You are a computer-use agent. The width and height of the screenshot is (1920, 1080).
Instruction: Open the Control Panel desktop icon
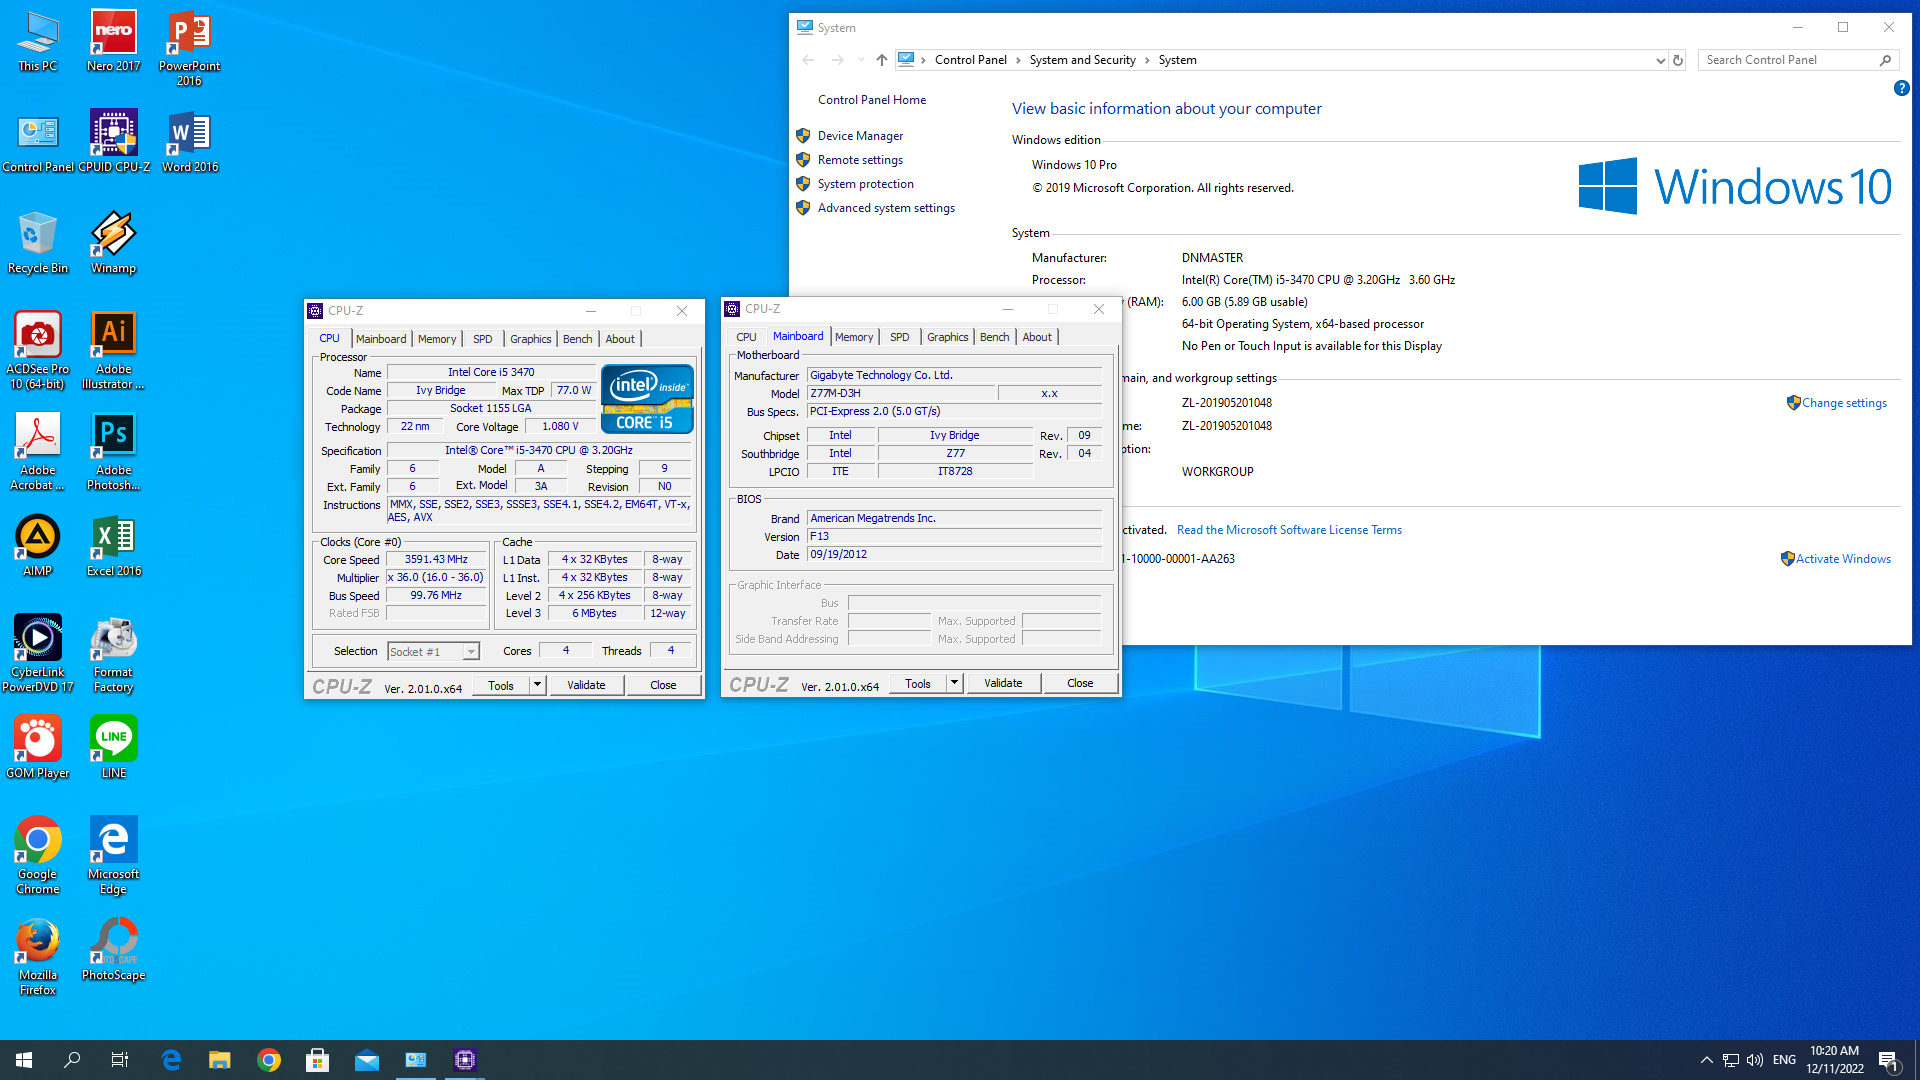click(x=38, y=143)
